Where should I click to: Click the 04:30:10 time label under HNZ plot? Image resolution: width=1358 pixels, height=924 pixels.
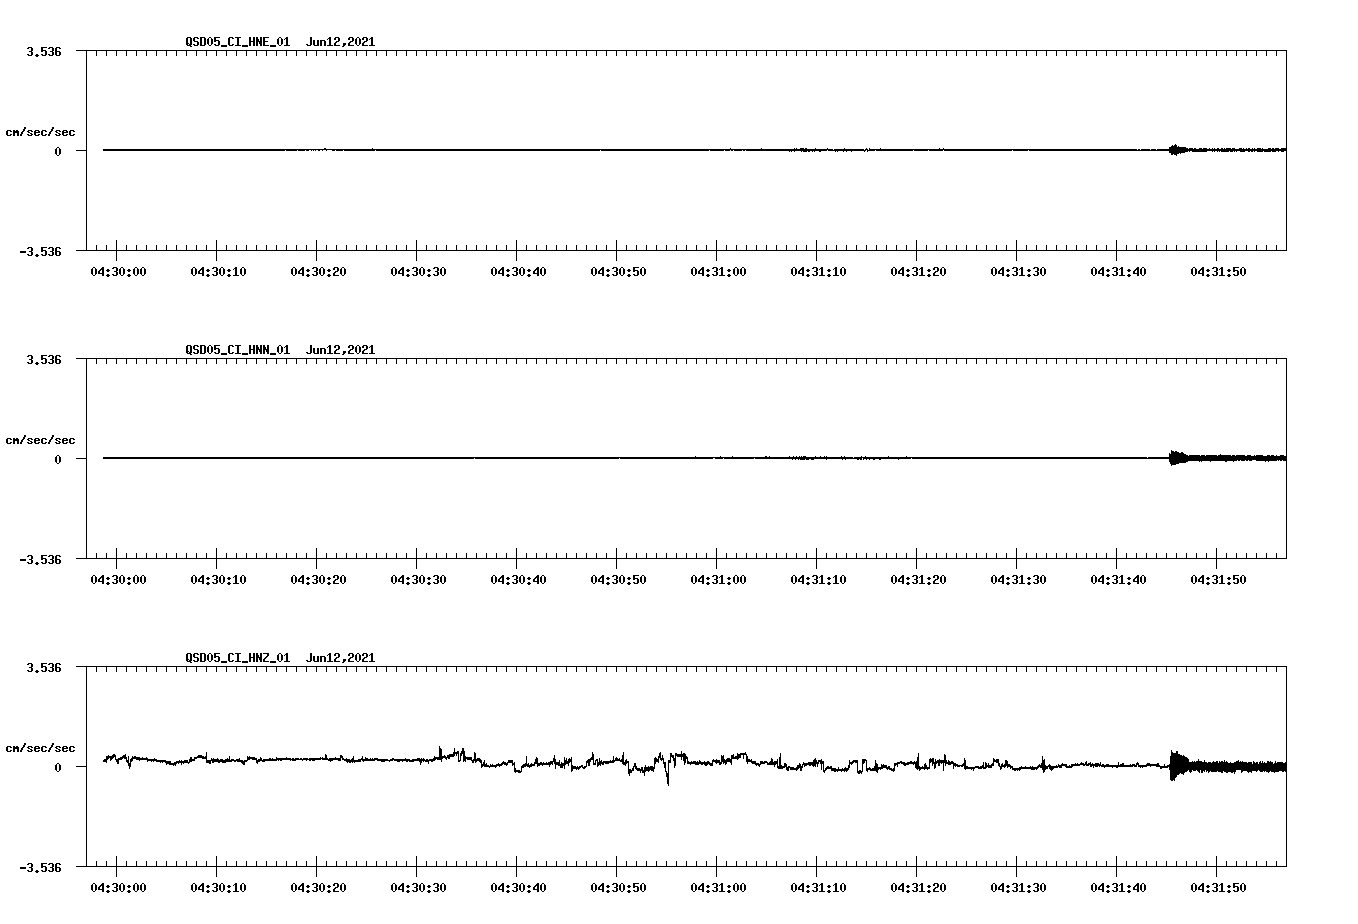pos(218,888)
